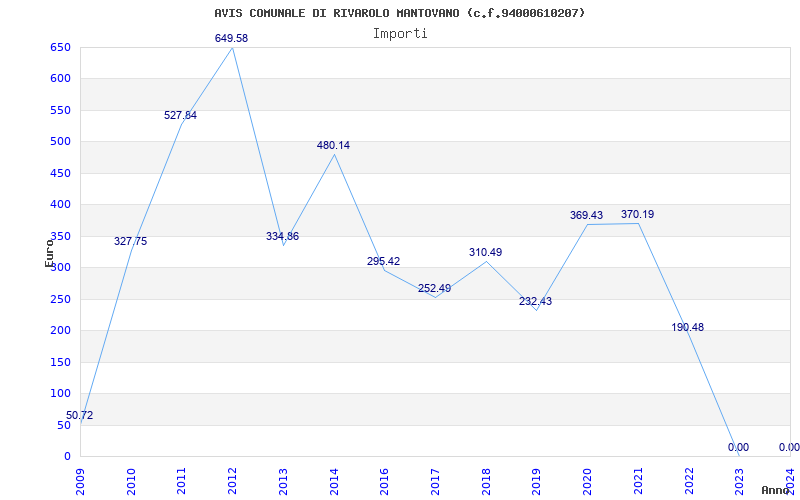Click the 2013 x-axis year label
Image resolution: width=800 pixels, height=500 pixels.
click(x=283, y=481)
